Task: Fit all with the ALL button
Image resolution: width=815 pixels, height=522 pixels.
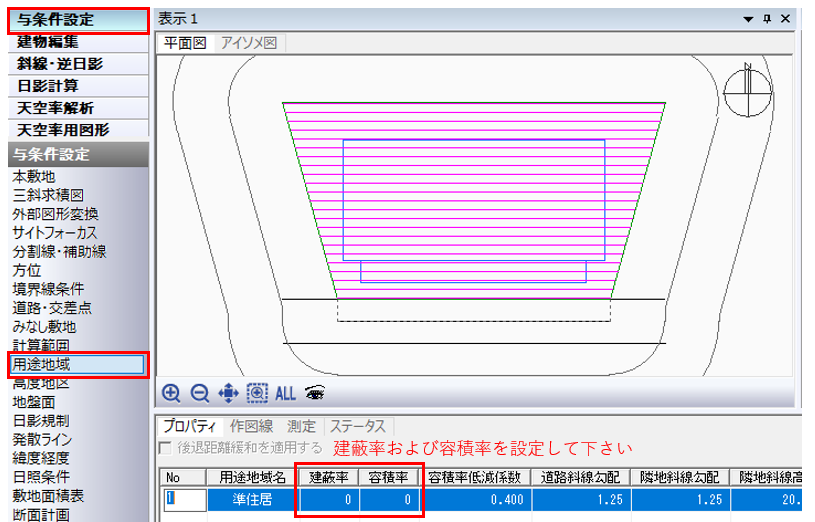Action: [x=285, y=394]
